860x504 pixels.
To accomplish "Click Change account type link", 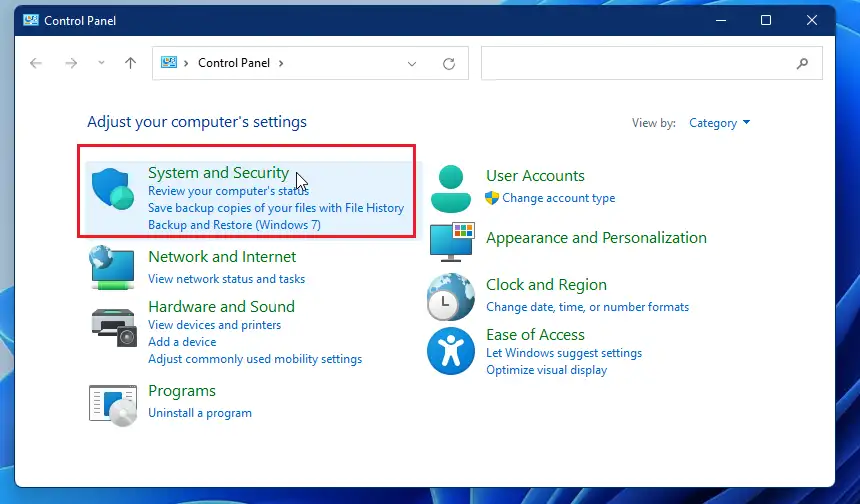I will (558, 198).
